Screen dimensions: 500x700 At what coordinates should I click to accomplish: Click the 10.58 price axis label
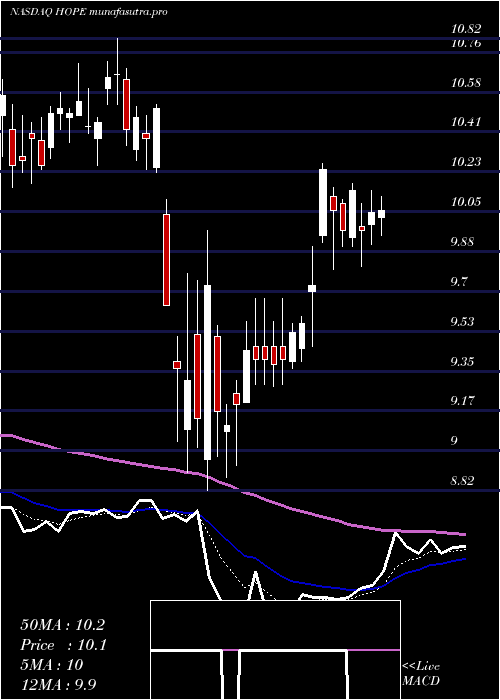466,83
